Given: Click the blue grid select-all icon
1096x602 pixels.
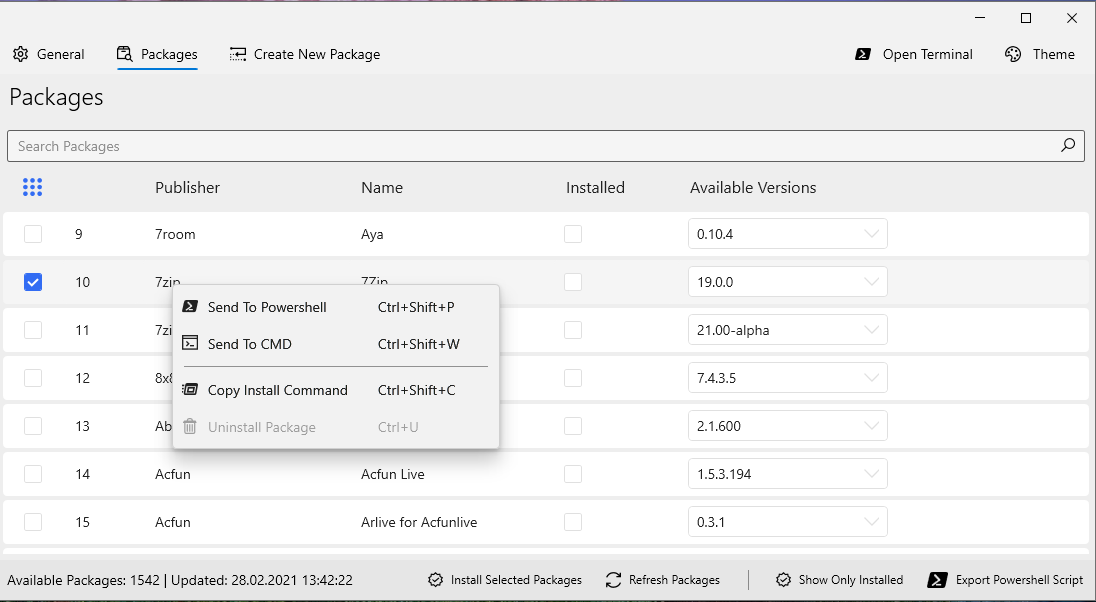Looking at the screenshot, I should 32,187.
